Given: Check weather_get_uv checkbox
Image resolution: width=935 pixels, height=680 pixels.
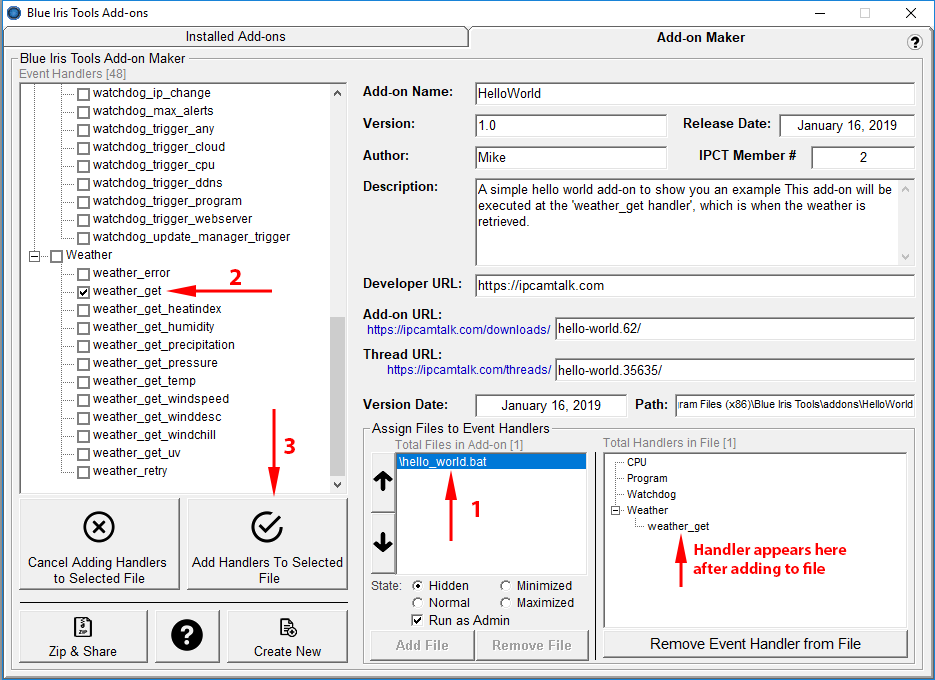Looking at the screenshot, I should 83,454.
